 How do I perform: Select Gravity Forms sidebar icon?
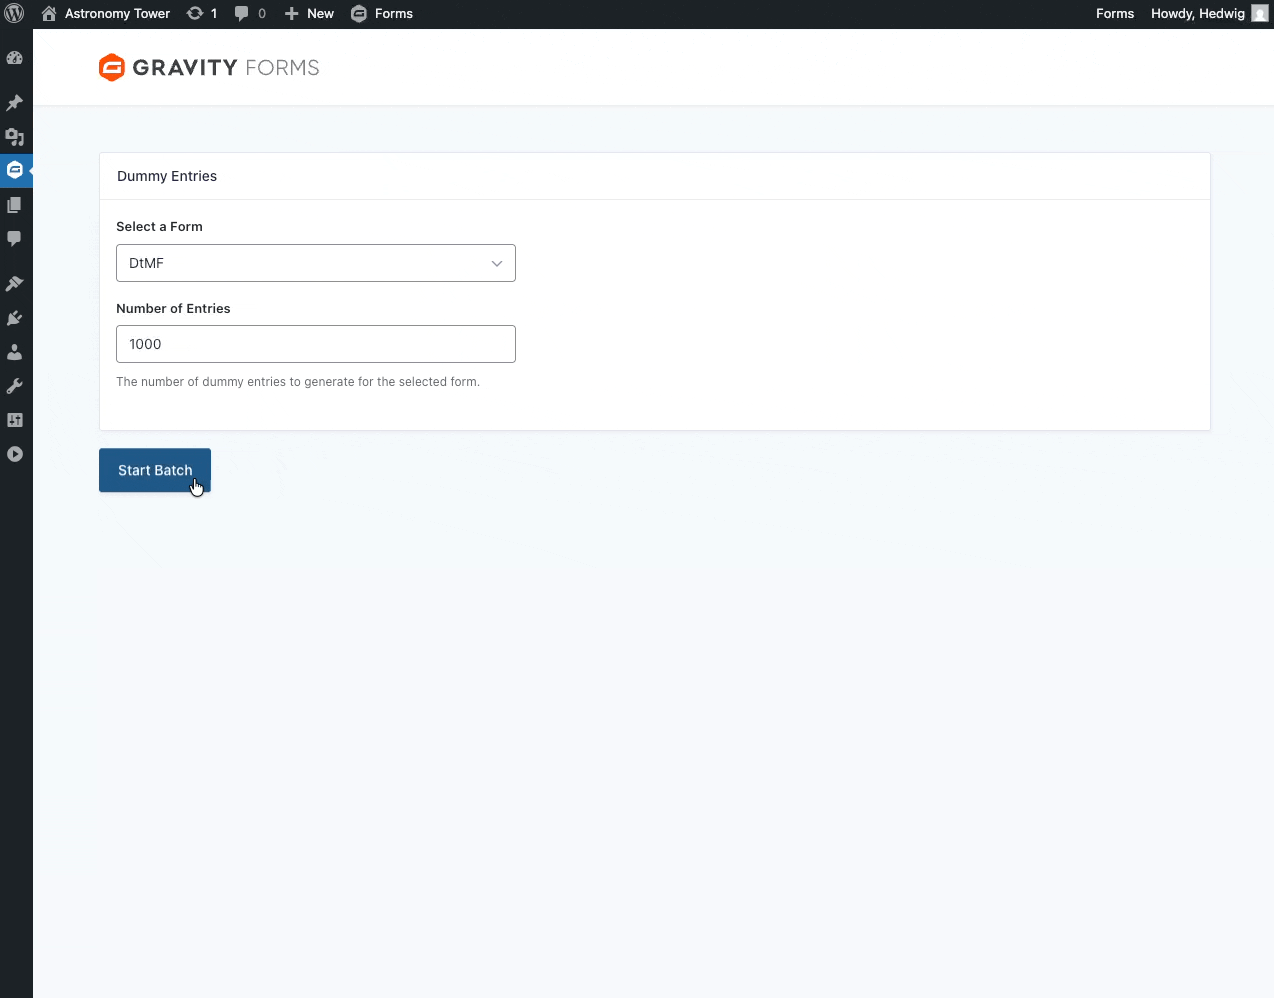click(x=15, y=170)
